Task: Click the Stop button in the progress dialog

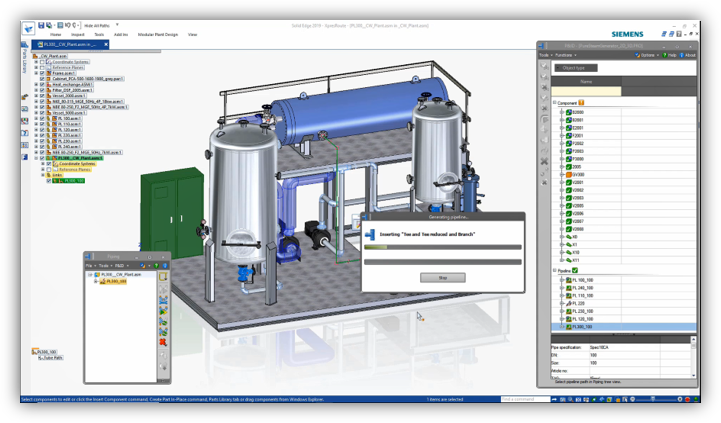Action: (x=442, y=278)
